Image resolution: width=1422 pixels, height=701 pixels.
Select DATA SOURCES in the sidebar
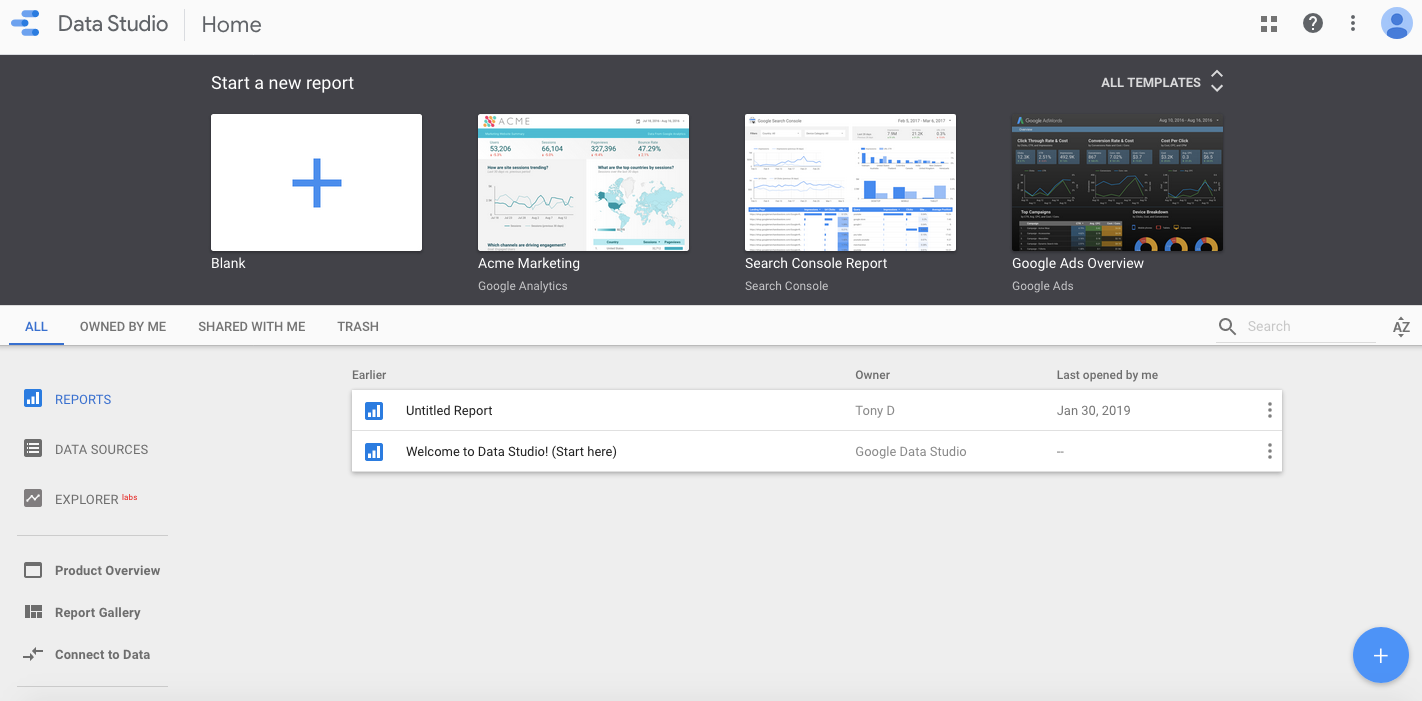coord(101,449)
